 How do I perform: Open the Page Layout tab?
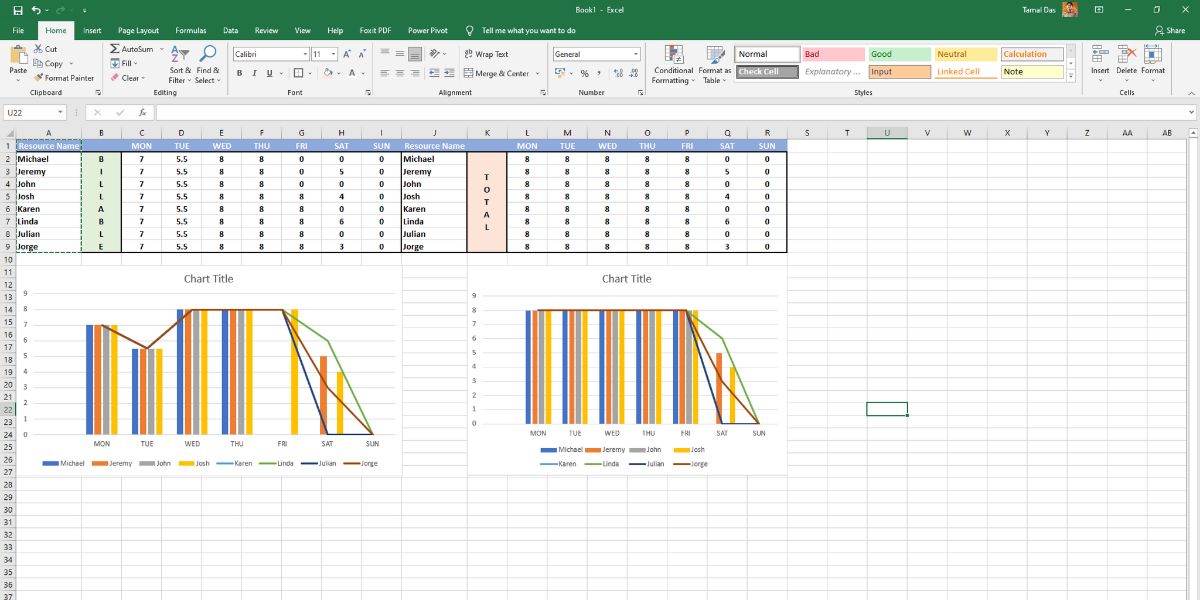pyautogui.click(x=141, y=30)
